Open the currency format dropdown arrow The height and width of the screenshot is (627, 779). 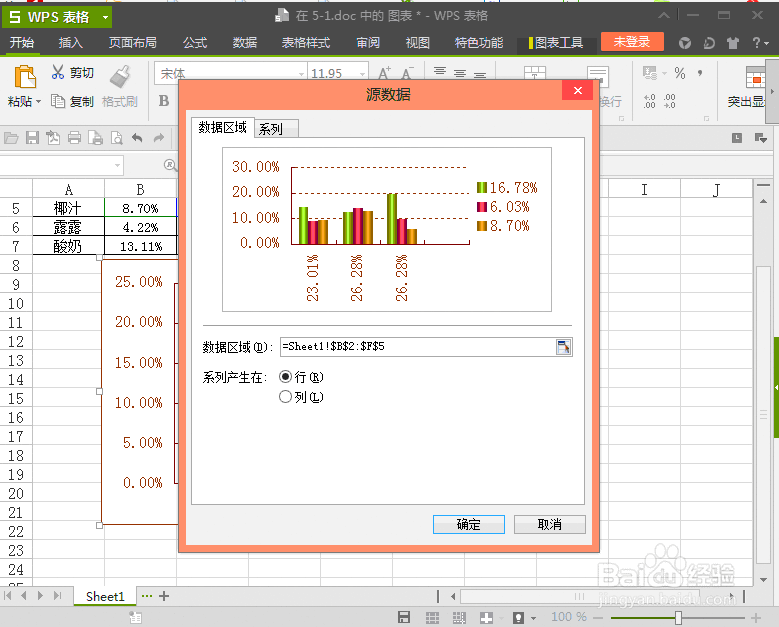point(664,74)
